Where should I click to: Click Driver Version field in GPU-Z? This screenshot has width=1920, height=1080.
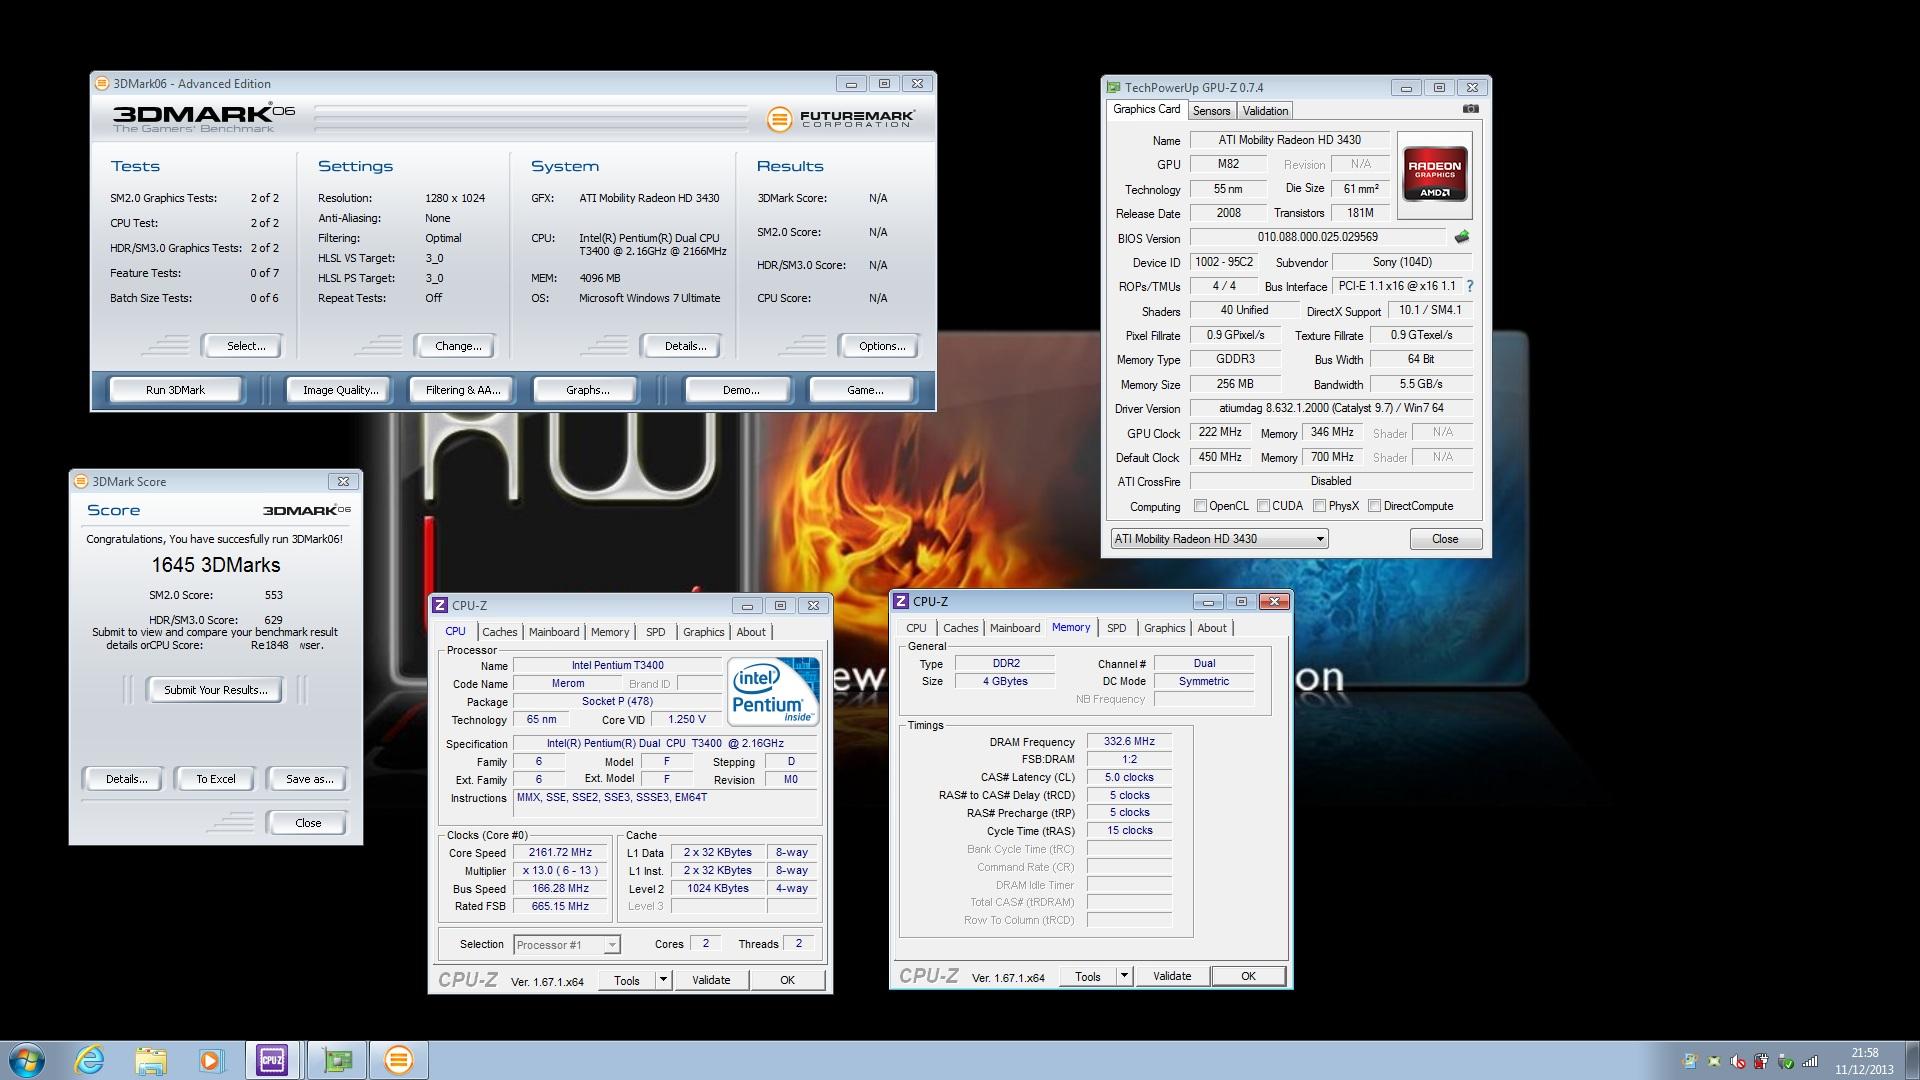click(1331, 408)
